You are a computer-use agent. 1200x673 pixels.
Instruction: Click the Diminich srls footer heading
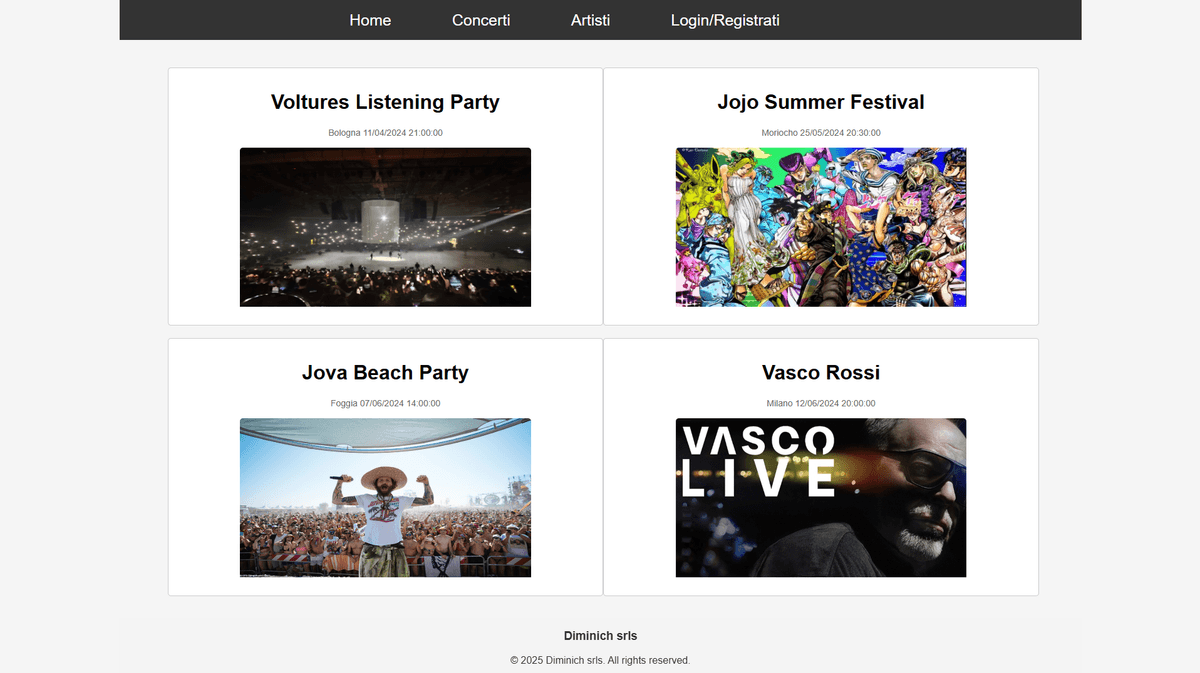pos(600,636)
